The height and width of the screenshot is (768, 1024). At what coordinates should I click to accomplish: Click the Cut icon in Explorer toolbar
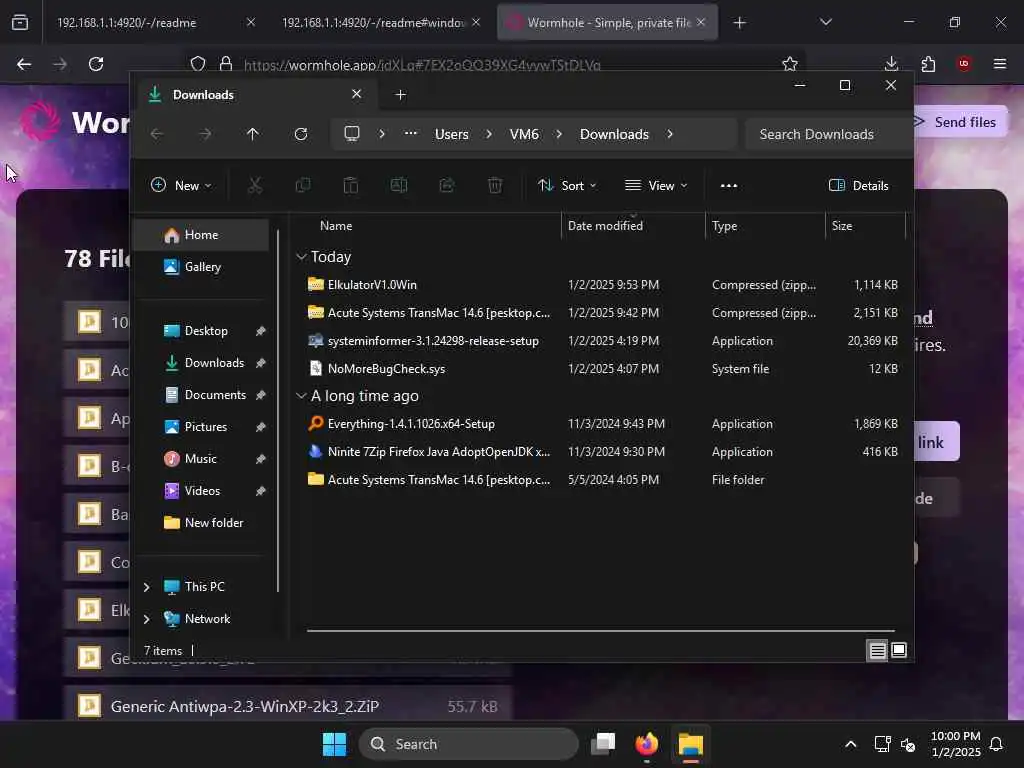[255, 185]
